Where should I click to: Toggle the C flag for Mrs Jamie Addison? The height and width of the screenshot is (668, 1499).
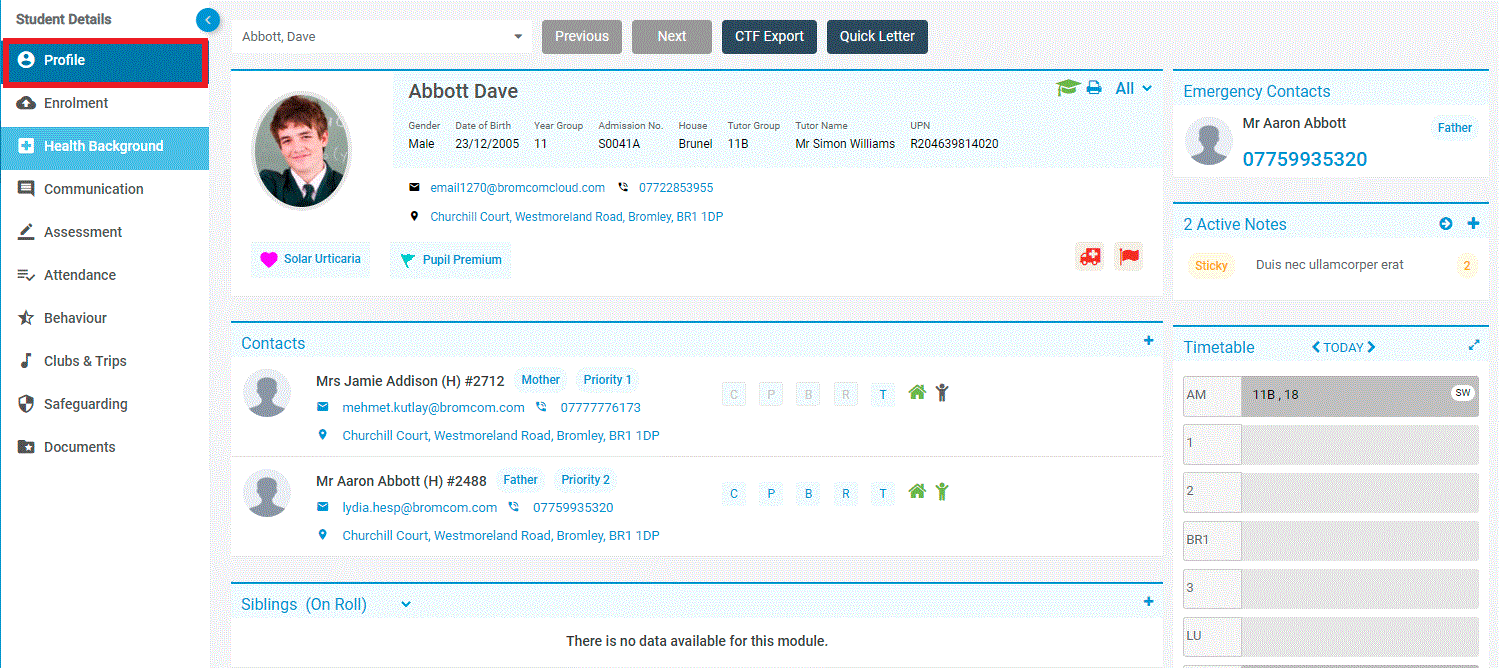pos(734,394)
